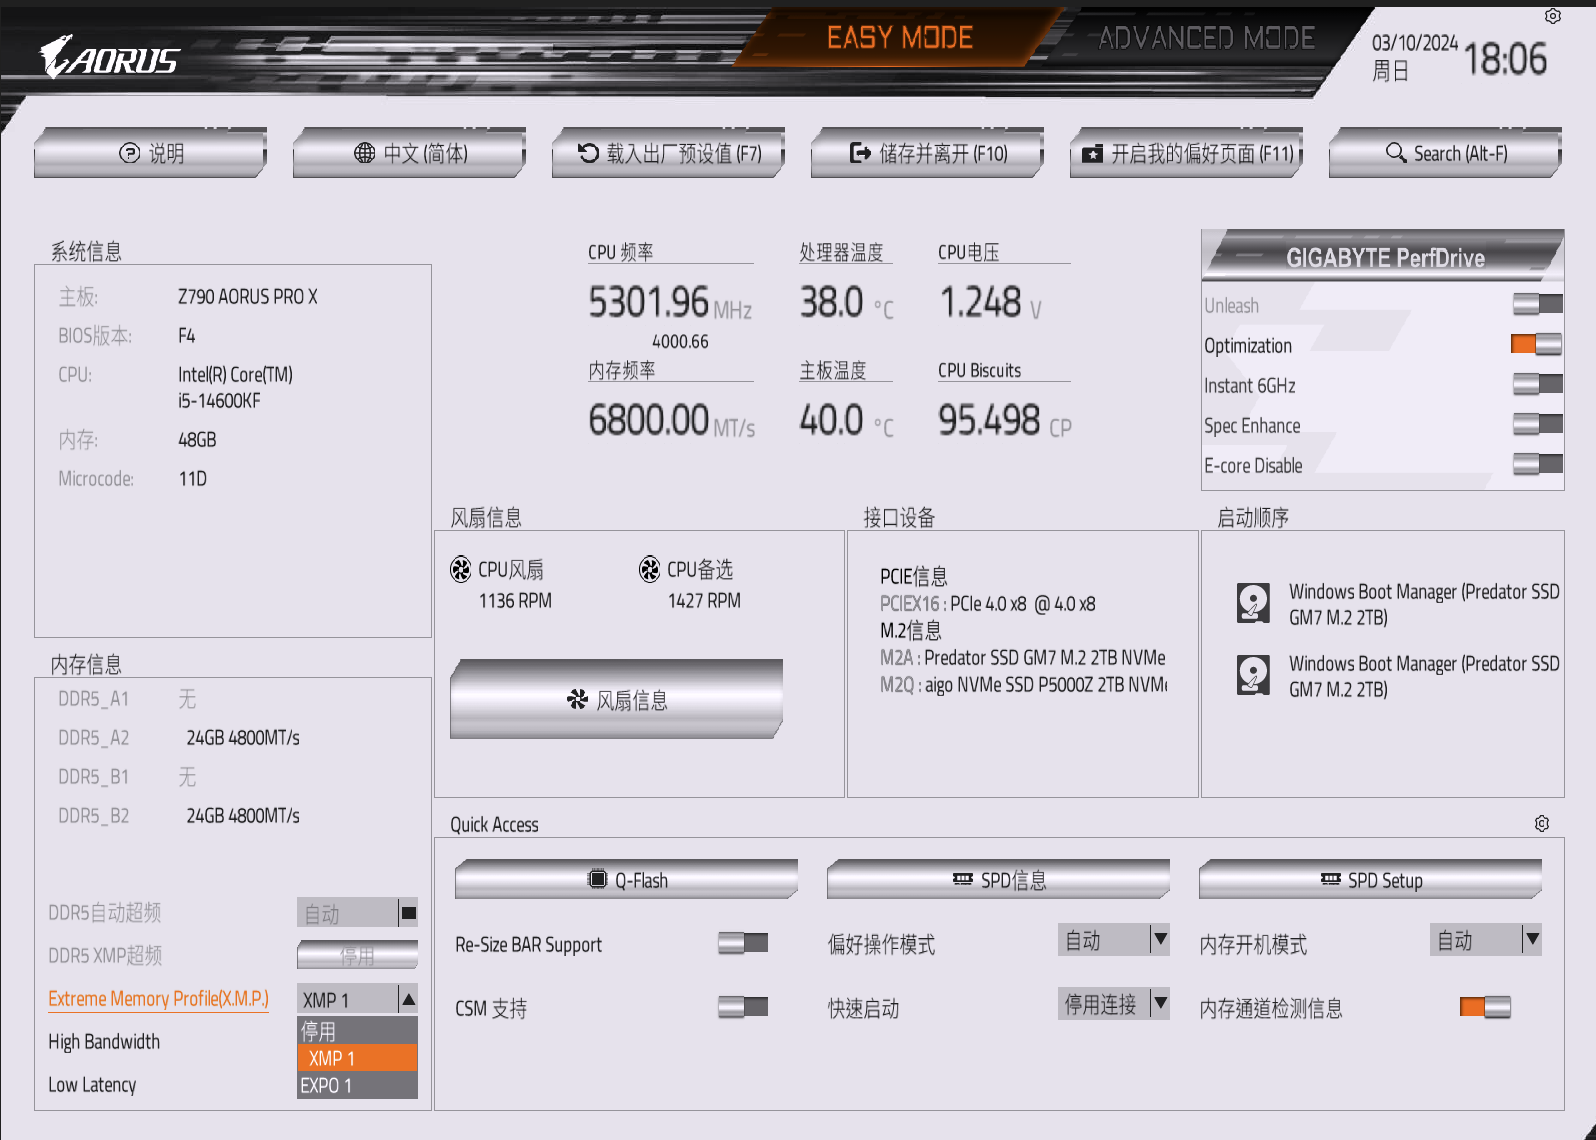This screenshot has height=1140, width=1596.
Task: Open Search (Alt-F) button
Action: [x=1445, y=153]
